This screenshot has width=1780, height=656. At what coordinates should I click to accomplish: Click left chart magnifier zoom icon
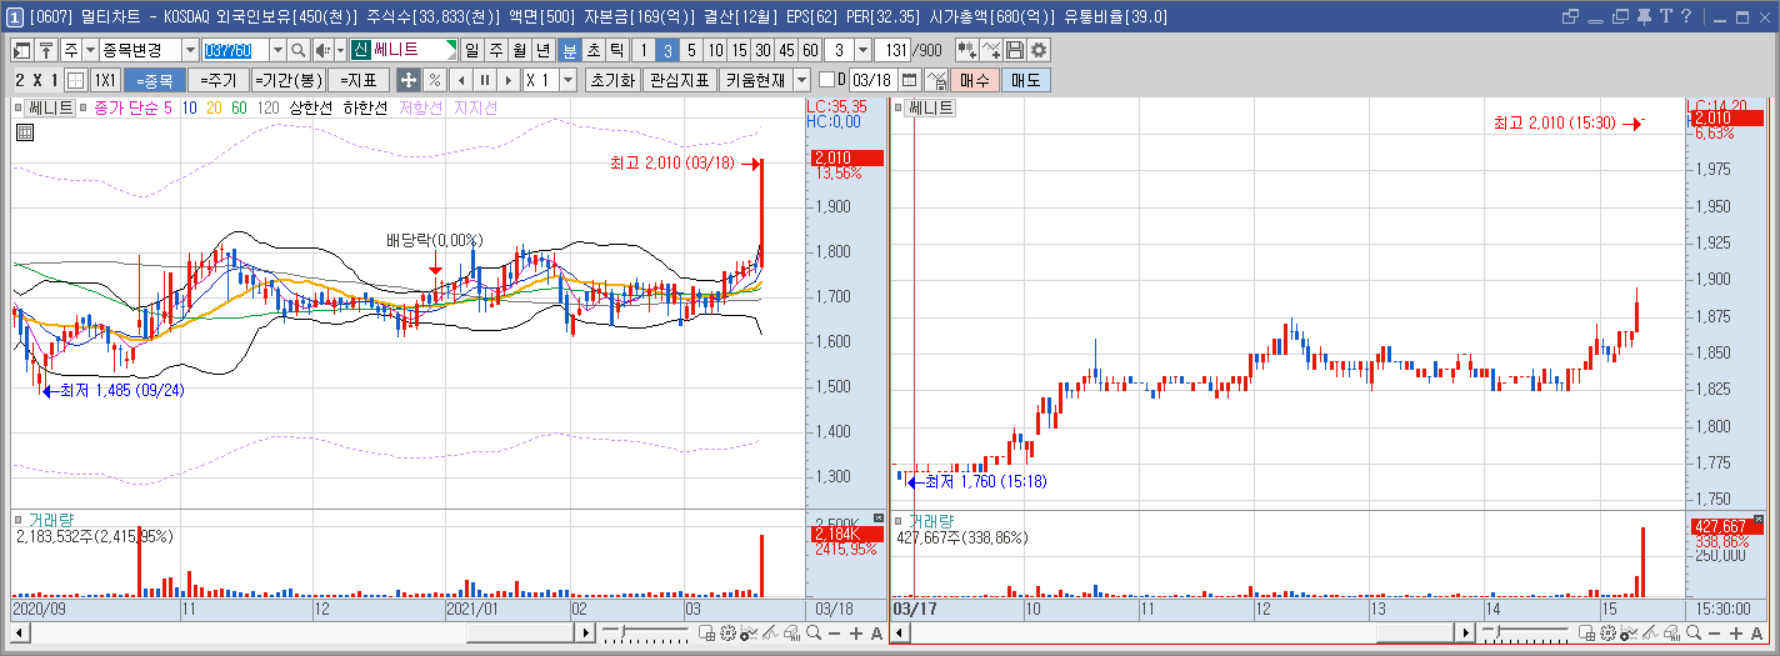point(814,633)
